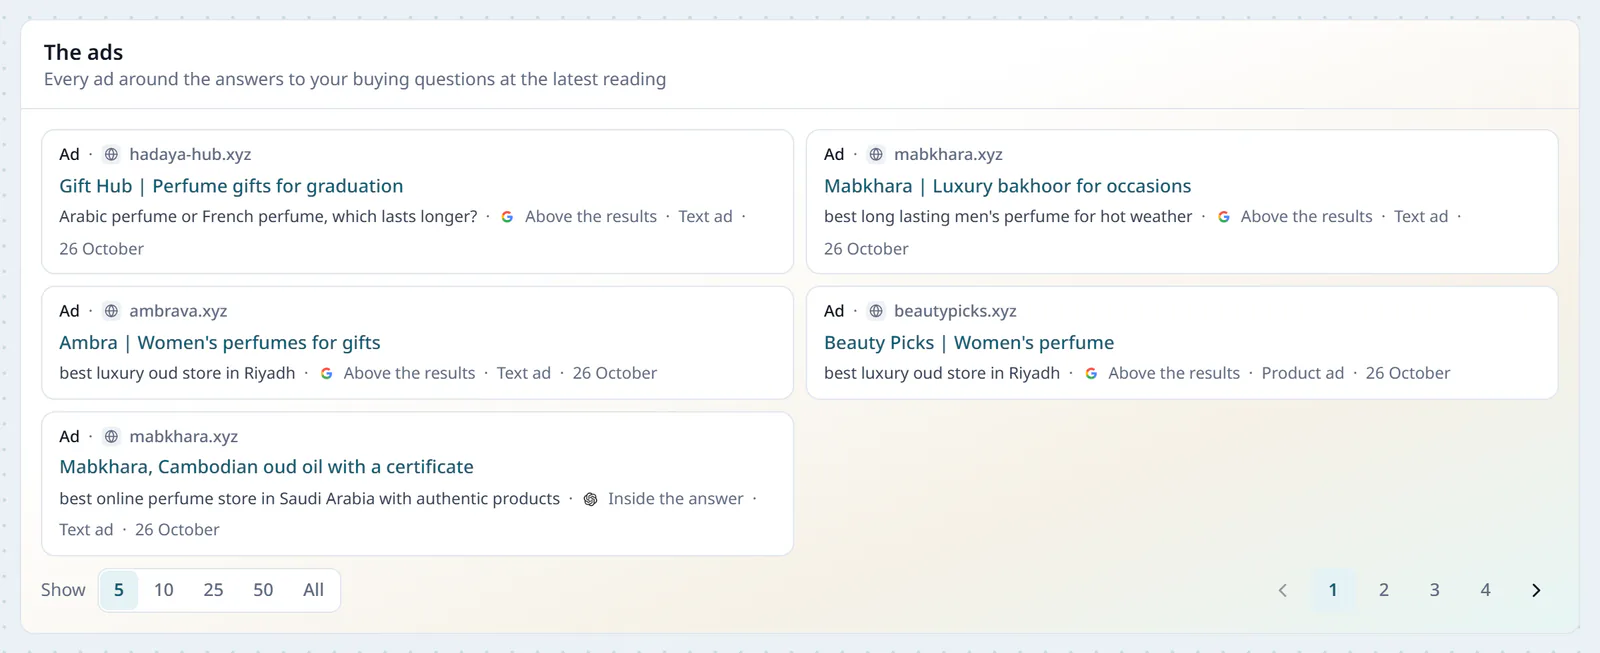Click beautypicks.xyz domain text

[955, 311]
